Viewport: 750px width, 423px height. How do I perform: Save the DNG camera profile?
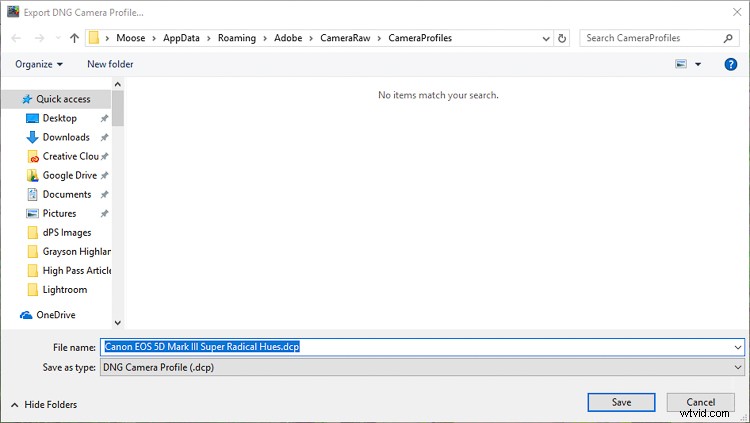point(621,402)
